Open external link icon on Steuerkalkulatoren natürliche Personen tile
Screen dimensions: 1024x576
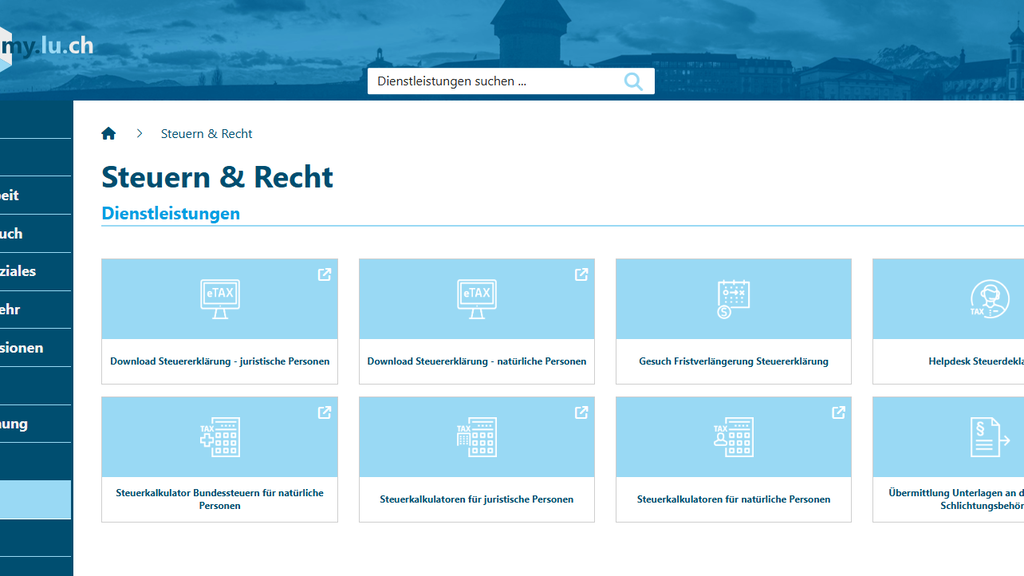[x=838, y=412]
